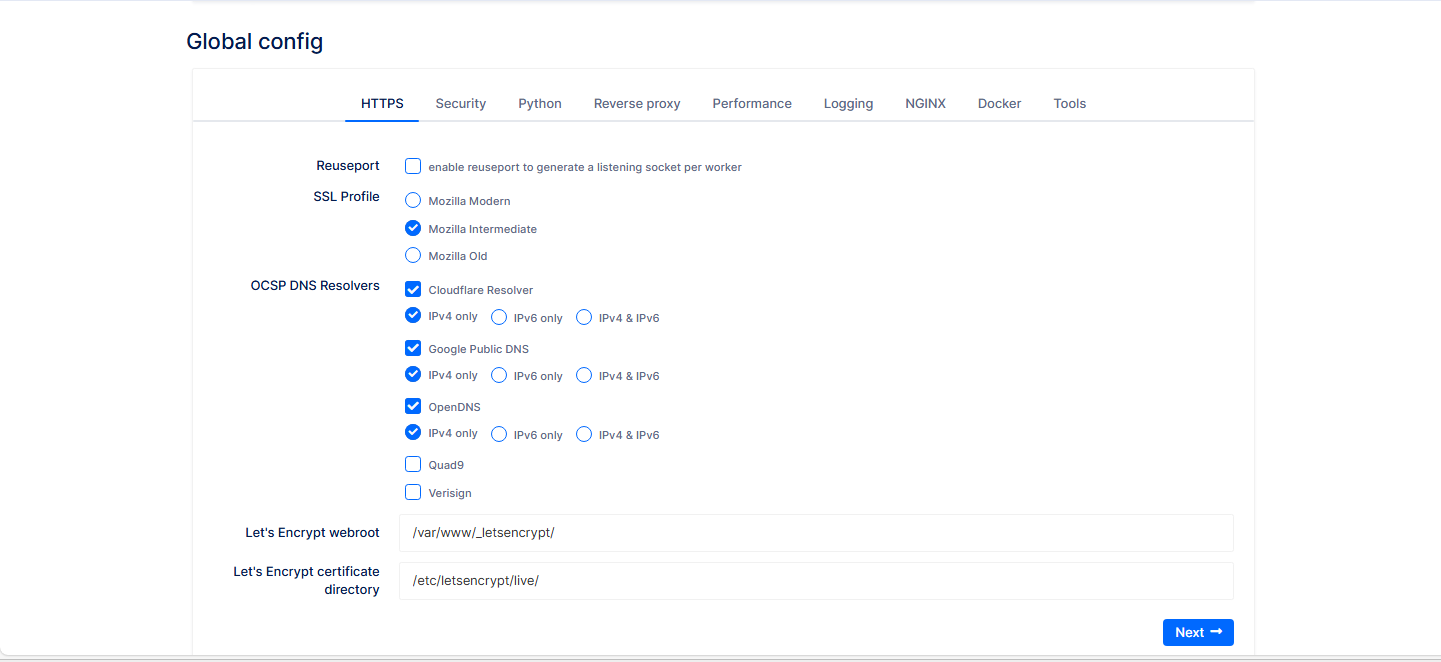Enable reuseport for listening sockets
This screenshot has height=662, width=1441.
coord(413,165)
